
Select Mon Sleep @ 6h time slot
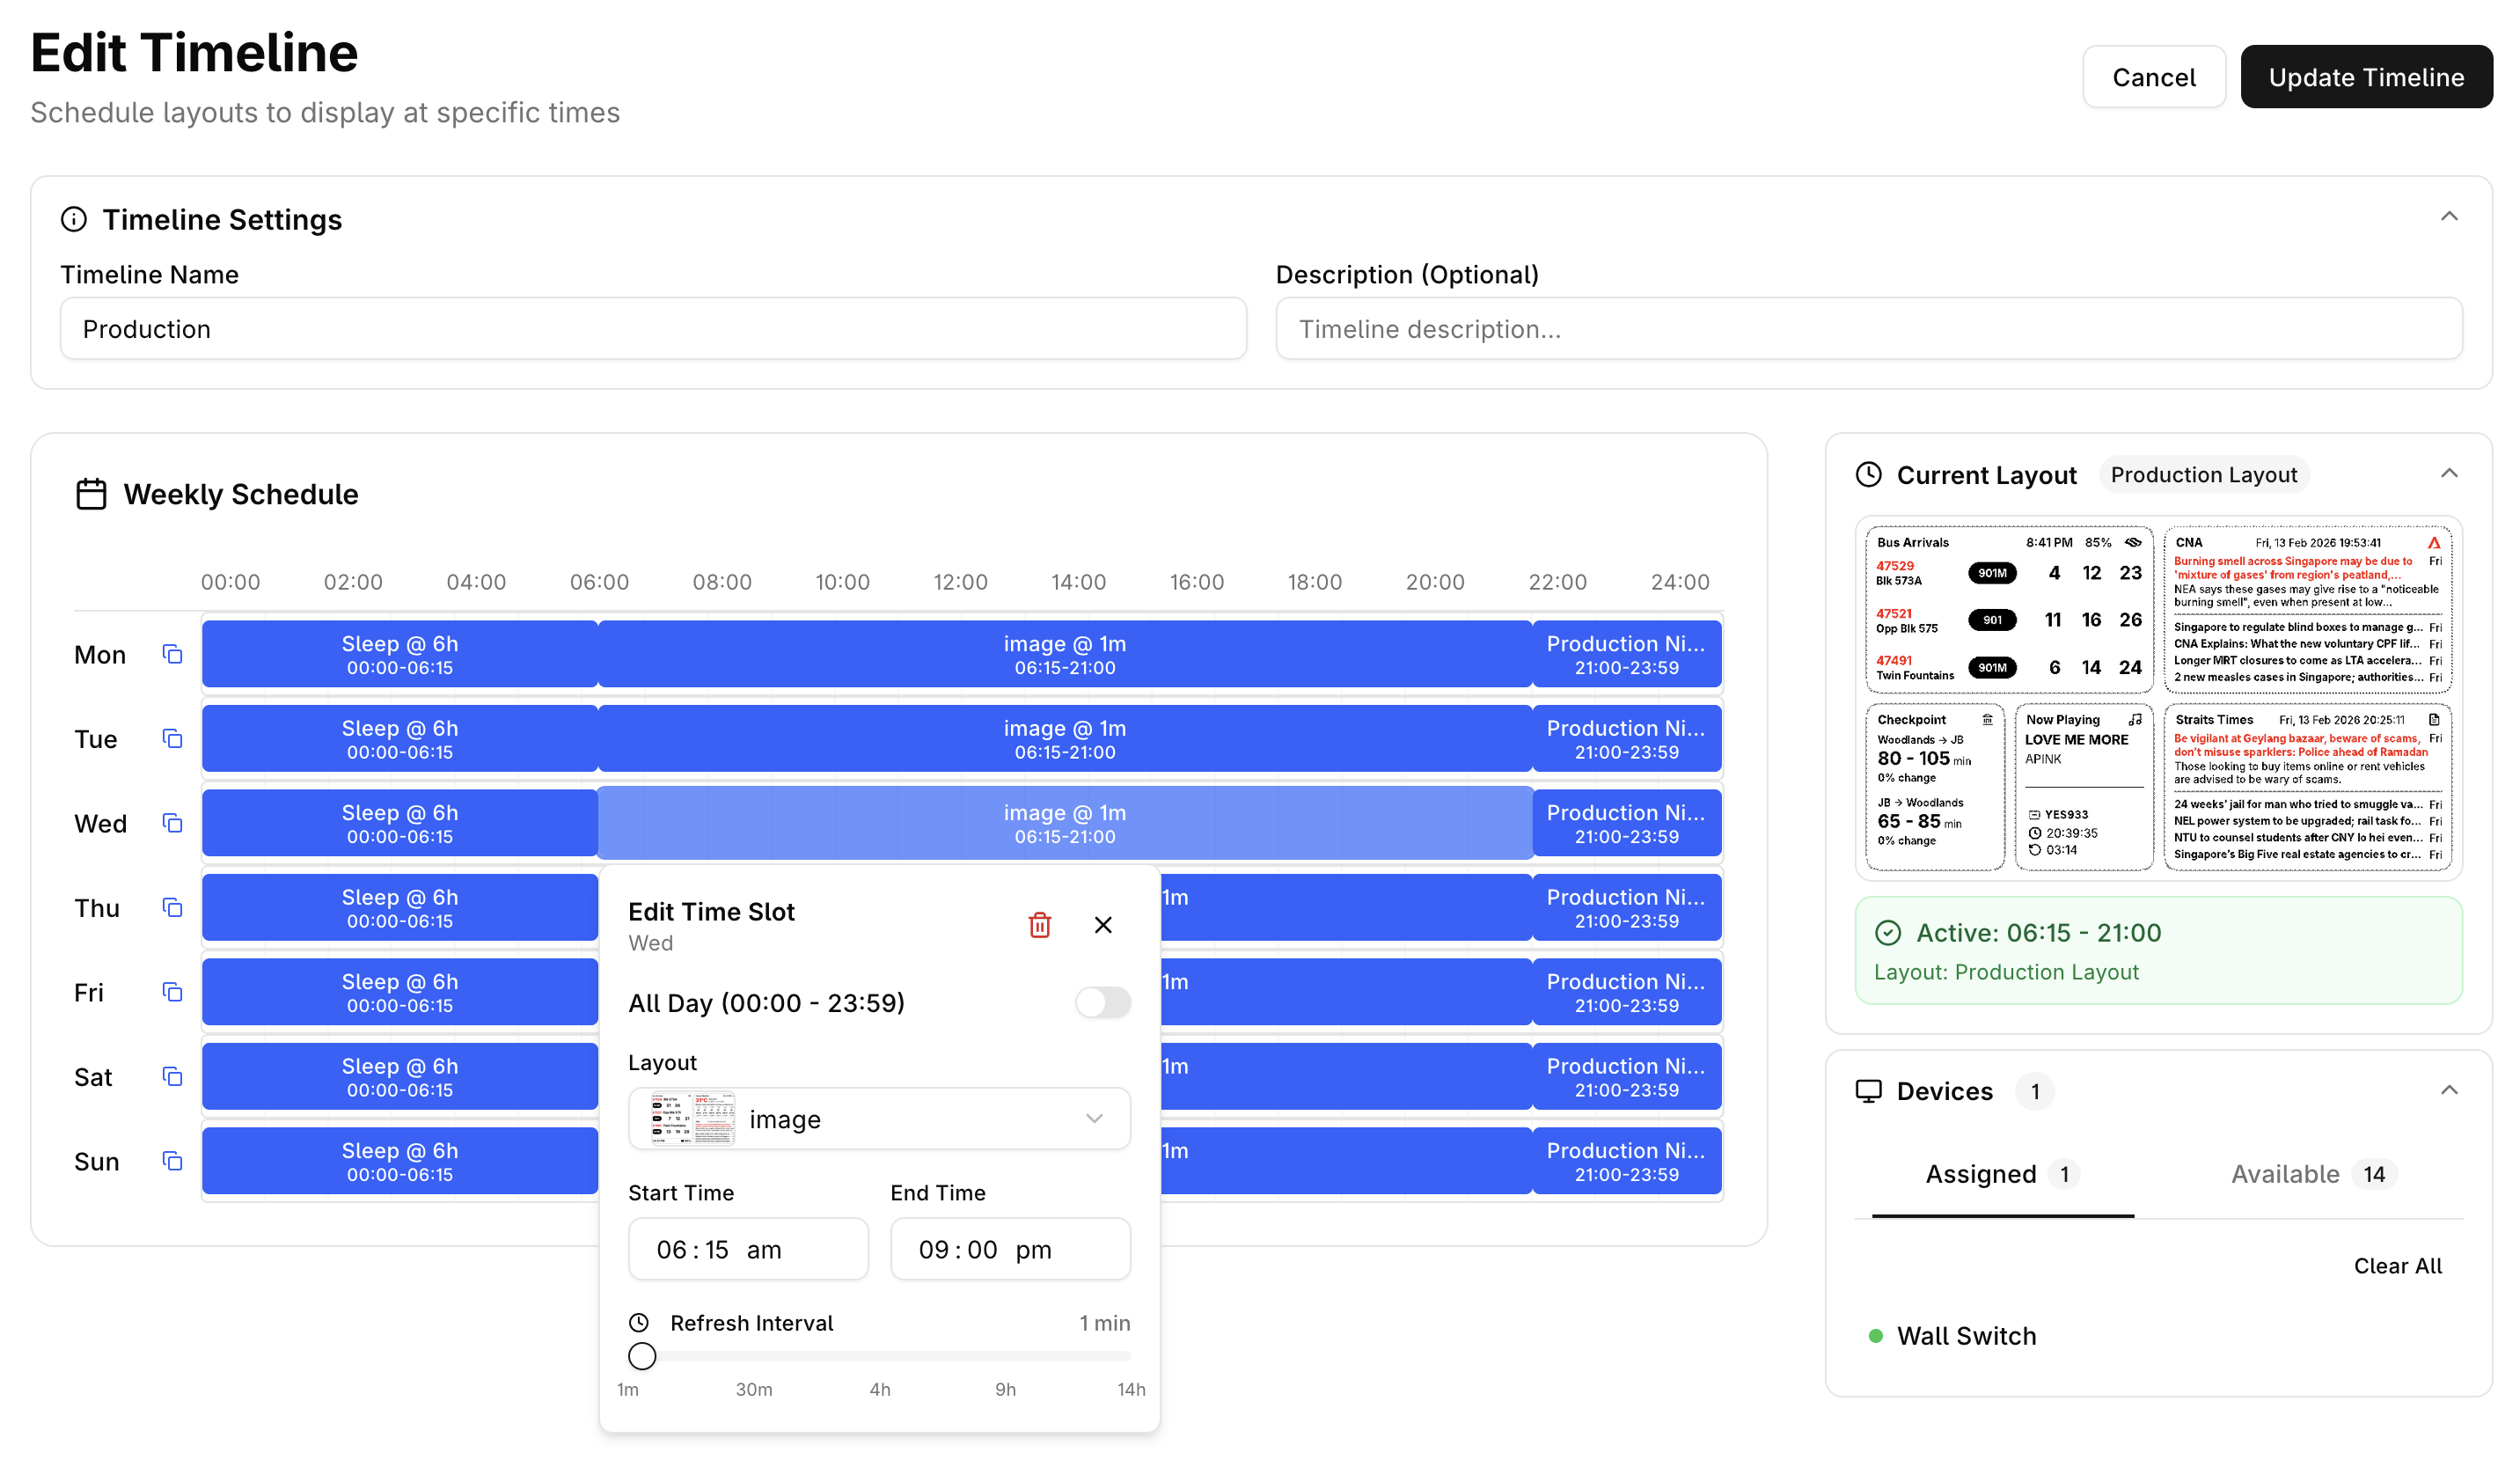(400, 654)
